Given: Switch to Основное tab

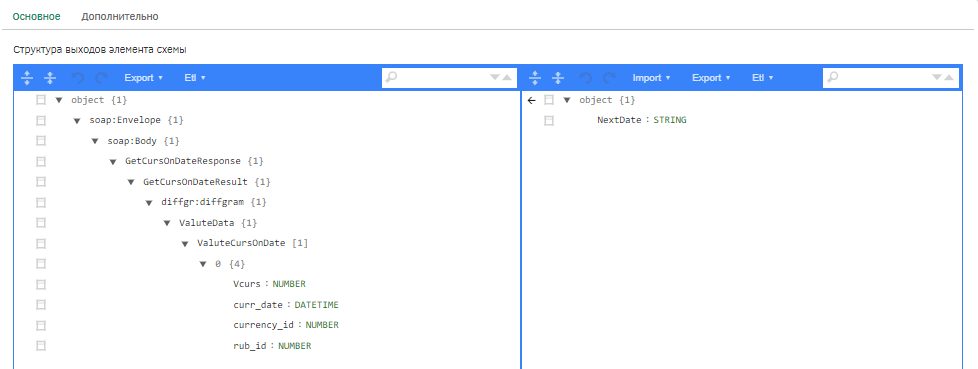Looking at the screenshot, I should click(37, 16).
